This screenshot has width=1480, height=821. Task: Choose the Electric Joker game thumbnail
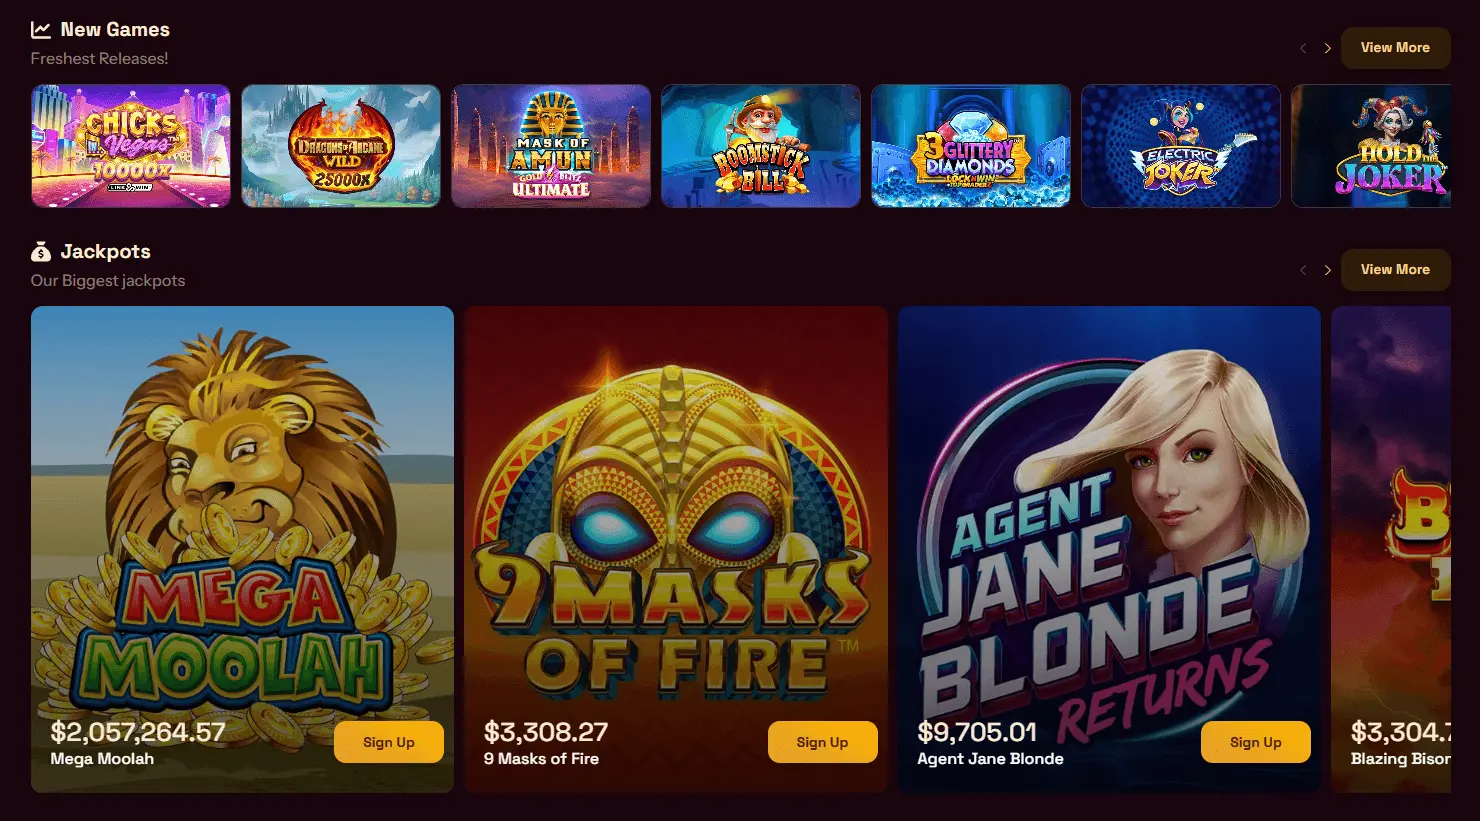[1181, 146]
